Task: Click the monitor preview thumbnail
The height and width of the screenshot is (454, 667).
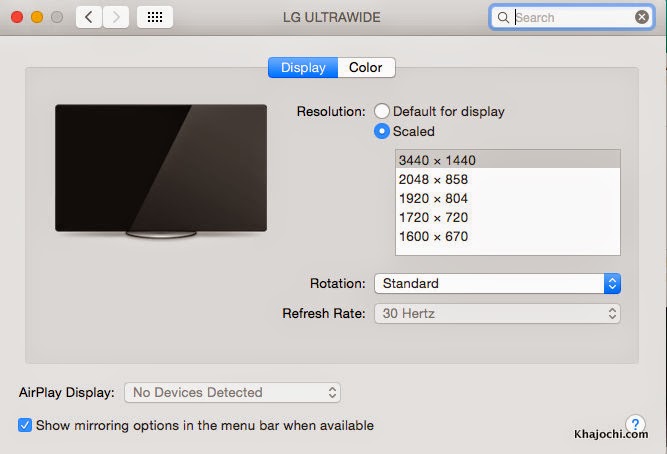Action: (x=161, y=171)
